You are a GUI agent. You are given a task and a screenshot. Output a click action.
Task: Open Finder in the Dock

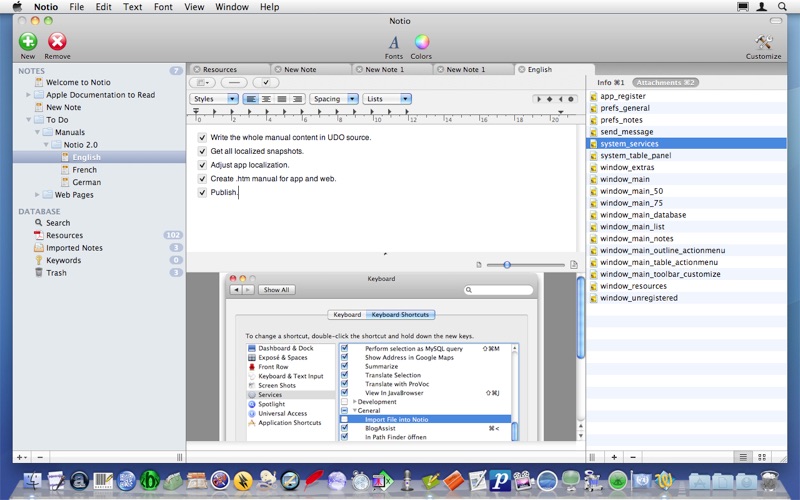pos(34,481)
